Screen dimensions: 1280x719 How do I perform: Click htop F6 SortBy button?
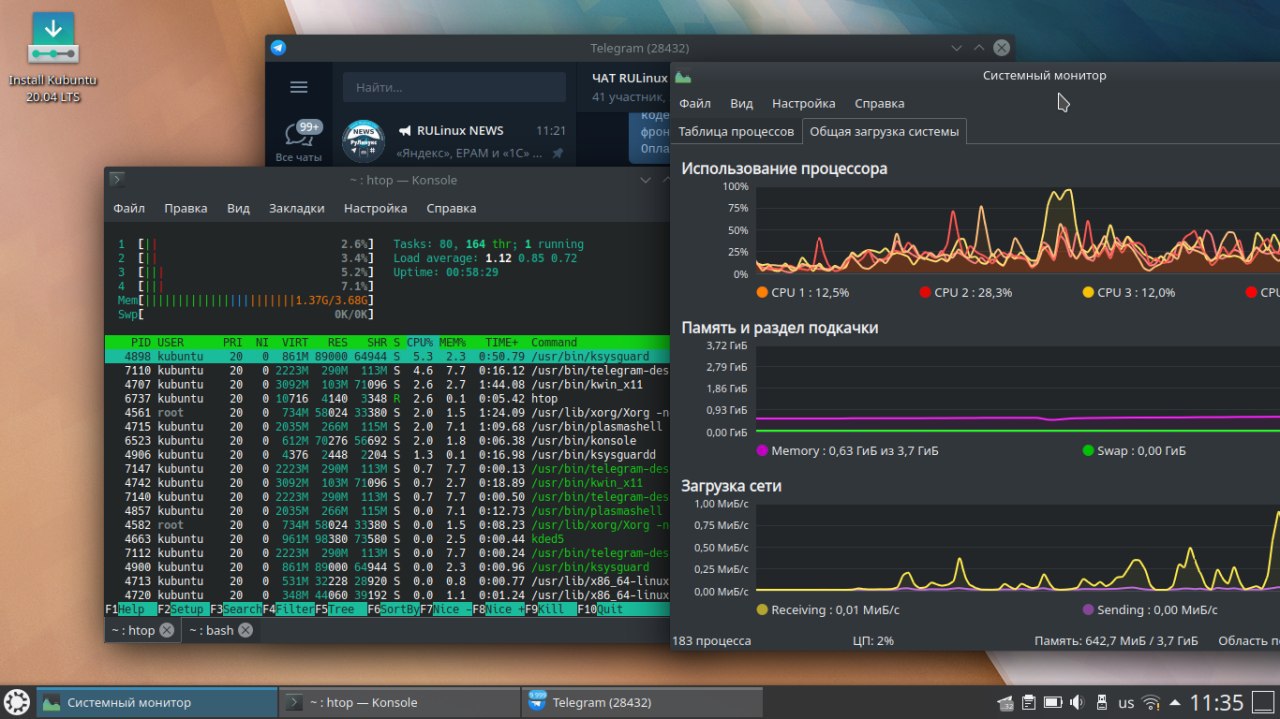pyautogui.click(x=393, y=609)
